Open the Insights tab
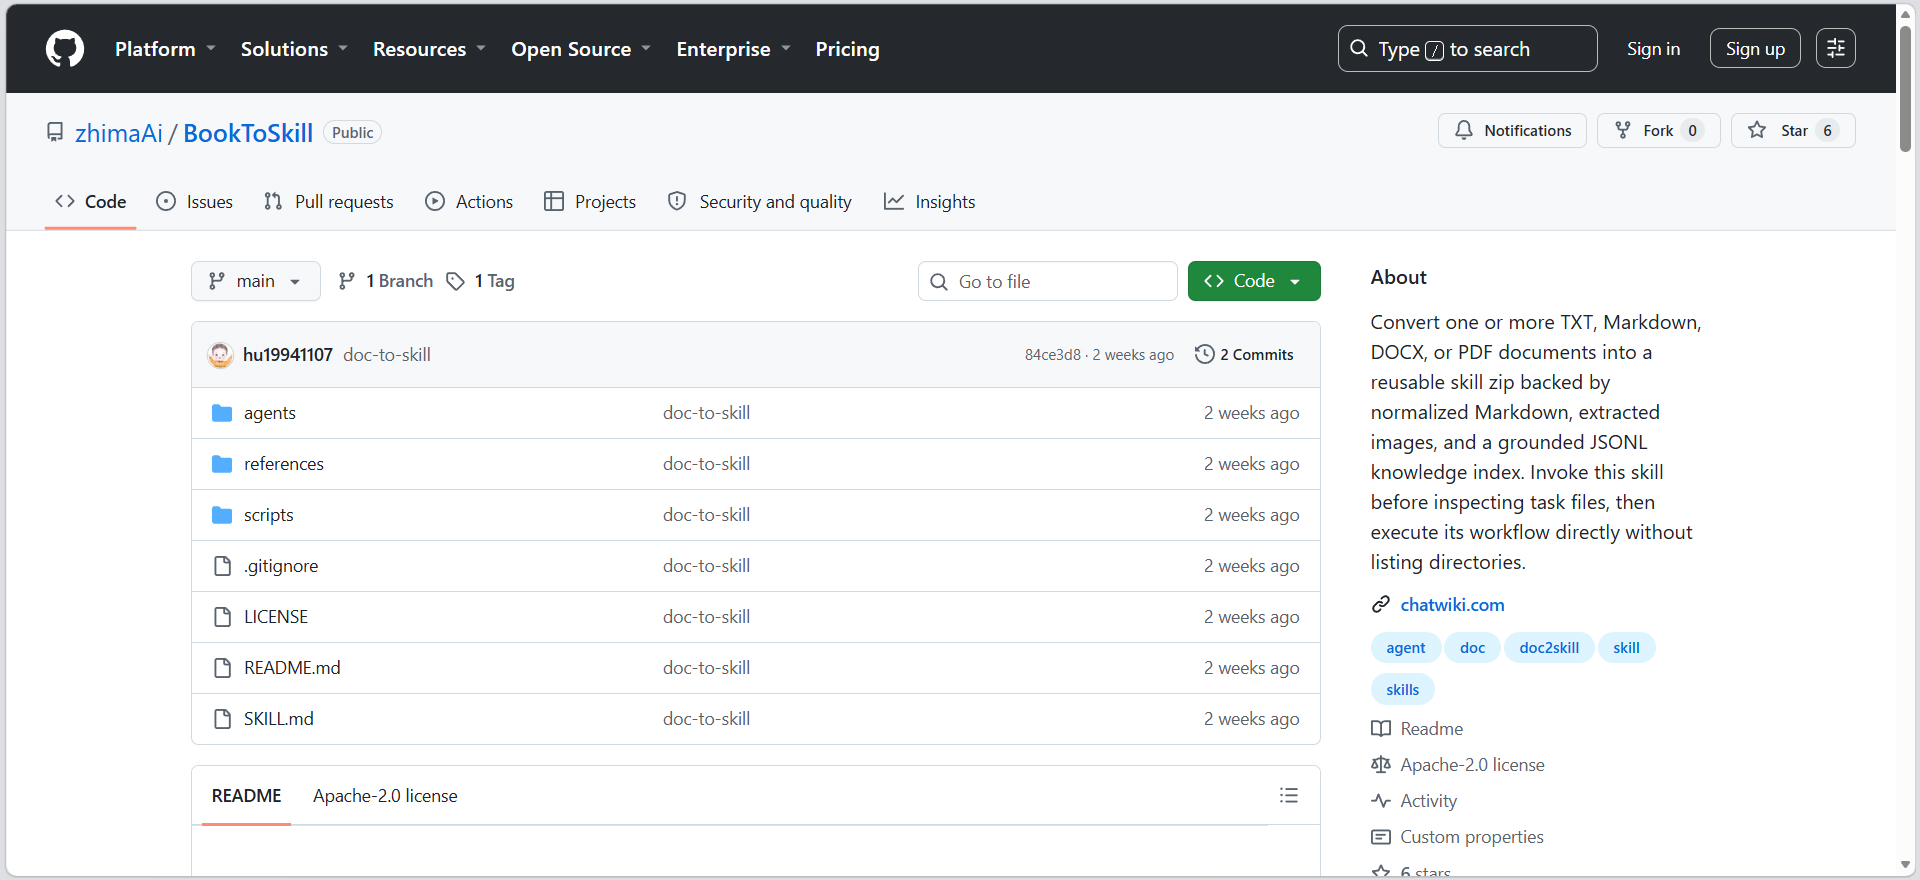Image resolution: width=1920 pixels, height=880 pixels. (930, 202)
